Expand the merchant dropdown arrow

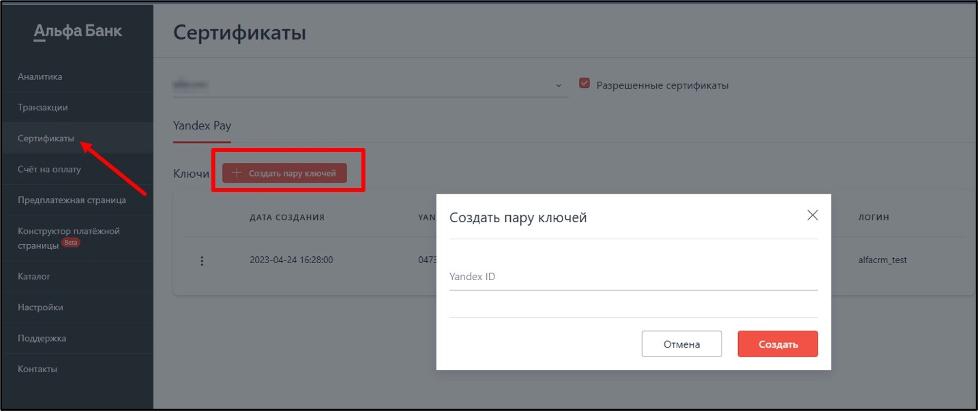coord(559,86)
